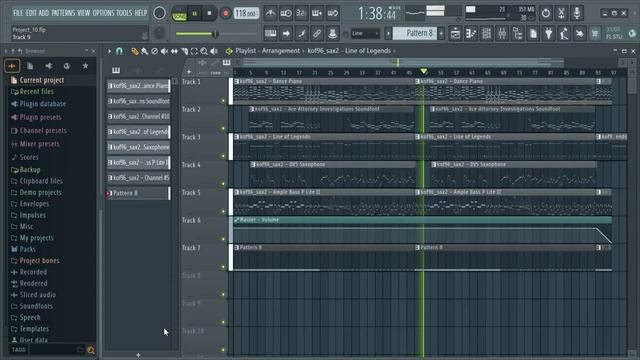Select the playlist paint brush tool
The width and height of the screenshot is (640, 360).
click(x=144, y=51)
